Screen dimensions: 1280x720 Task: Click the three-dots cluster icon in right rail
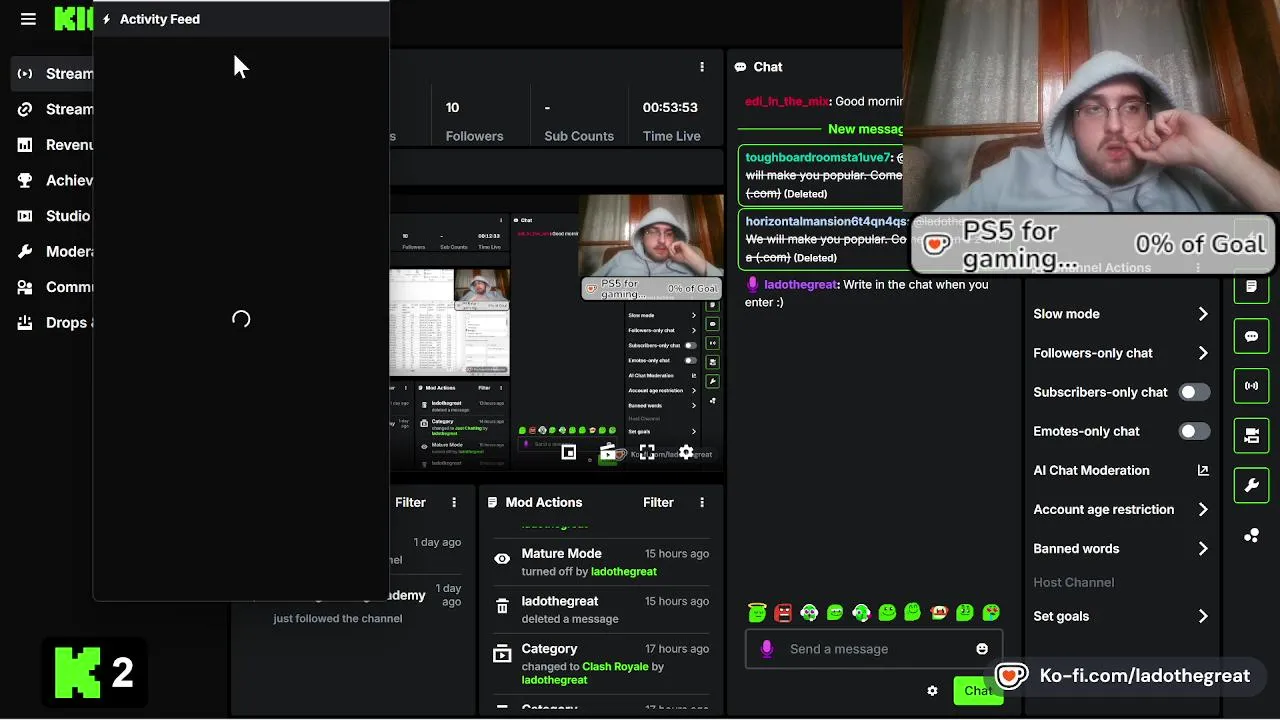(x=1251, y=536)
